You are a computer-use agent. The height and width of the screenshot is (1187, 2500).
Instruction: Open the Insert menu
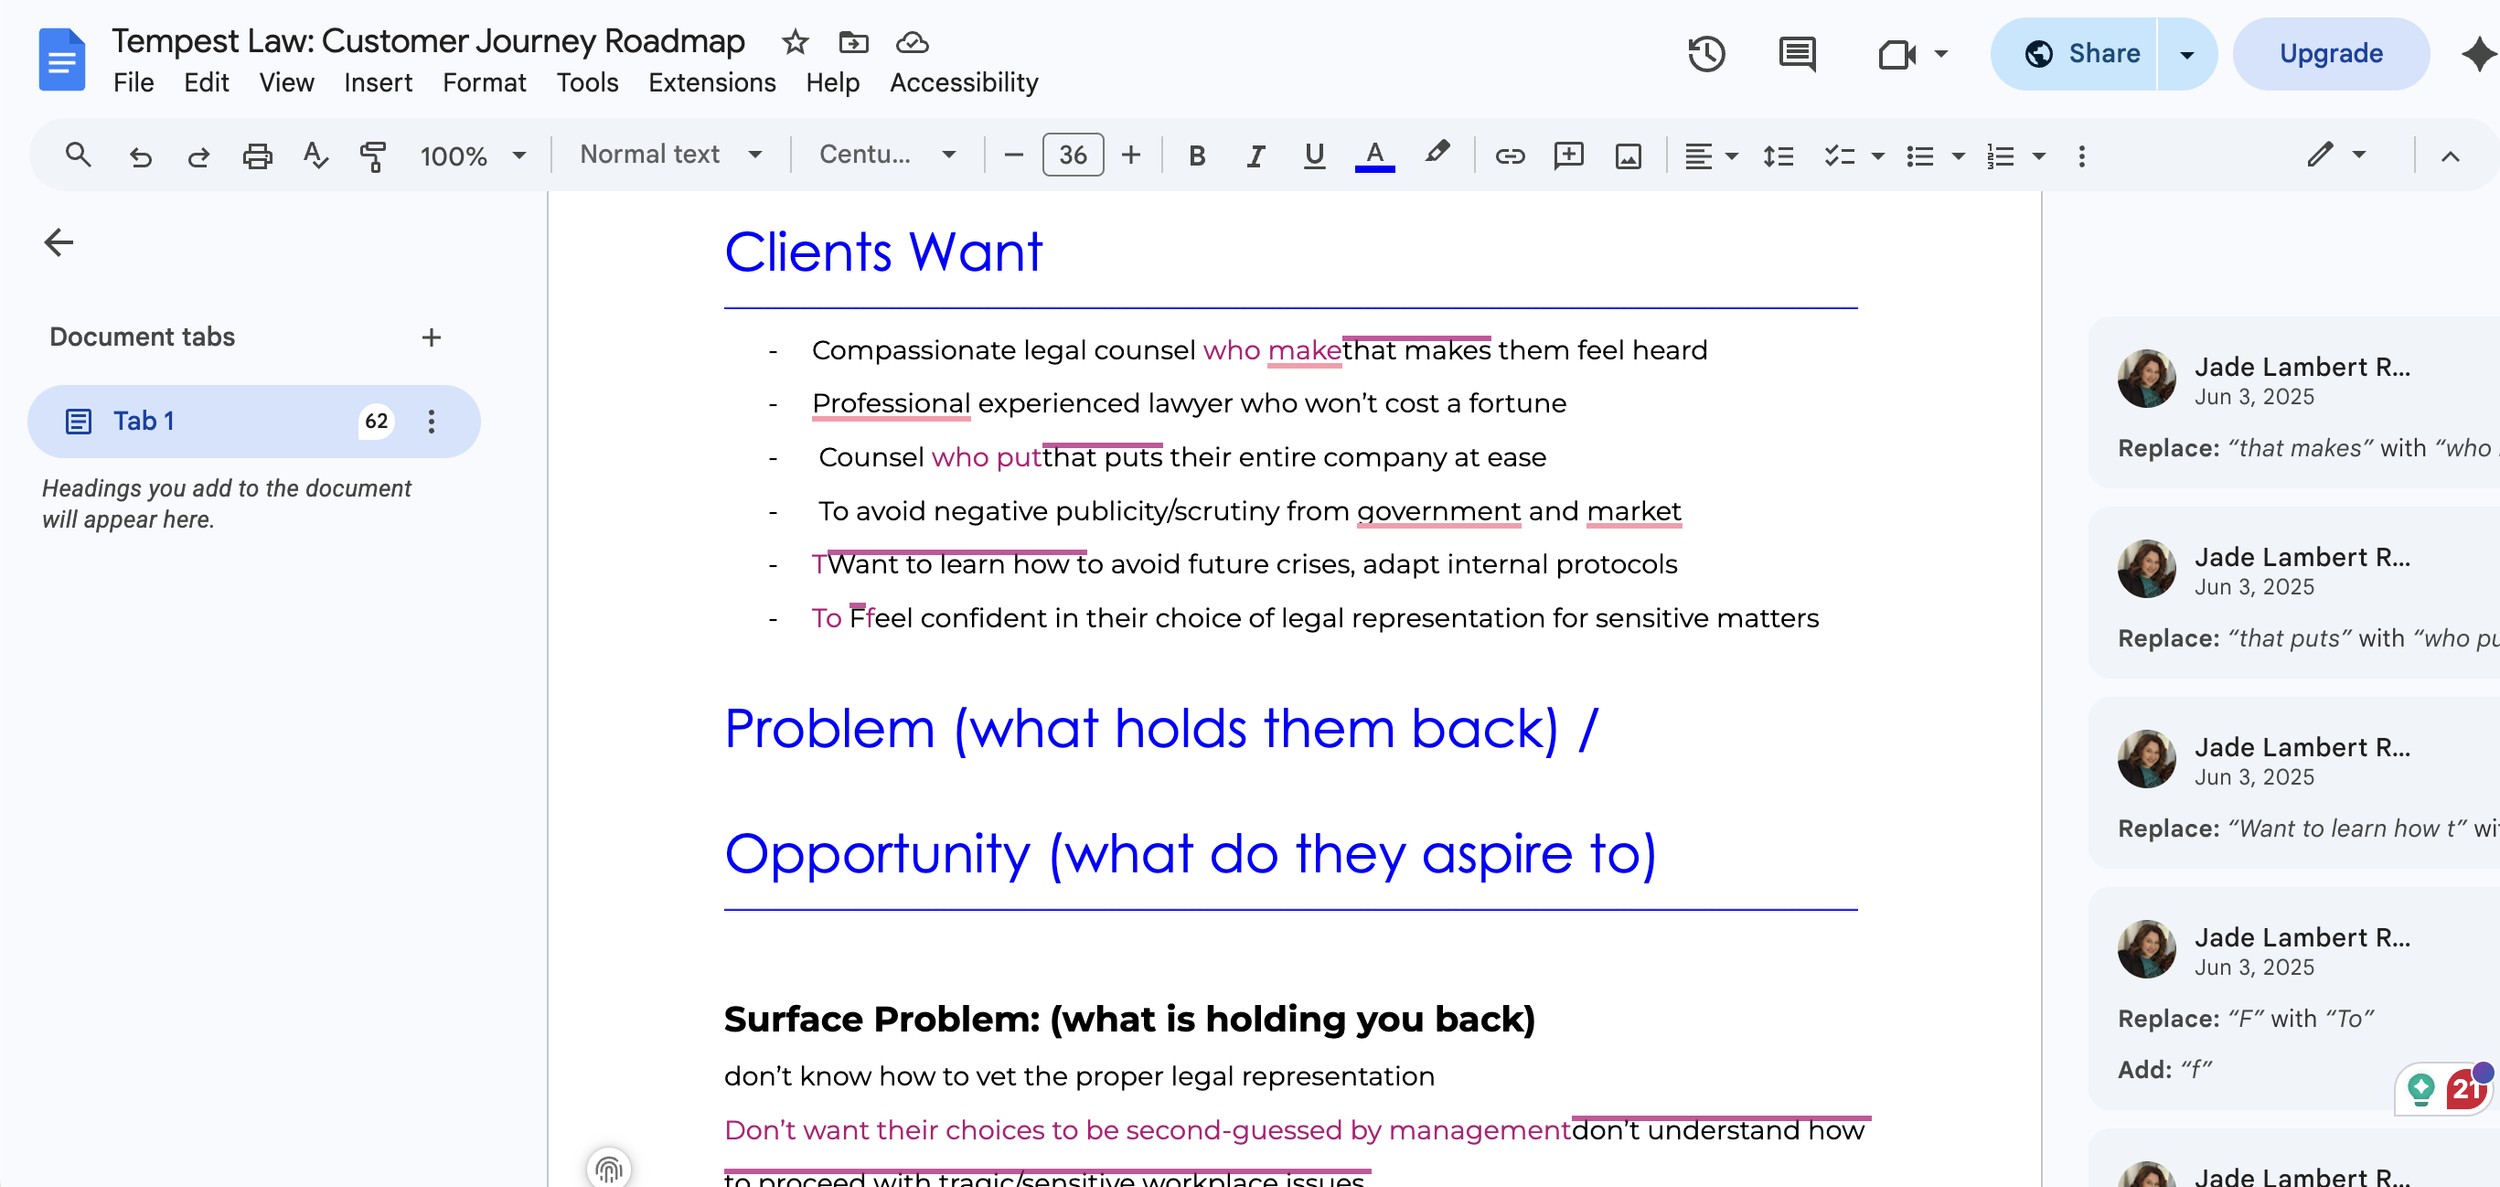click(378, 82)
